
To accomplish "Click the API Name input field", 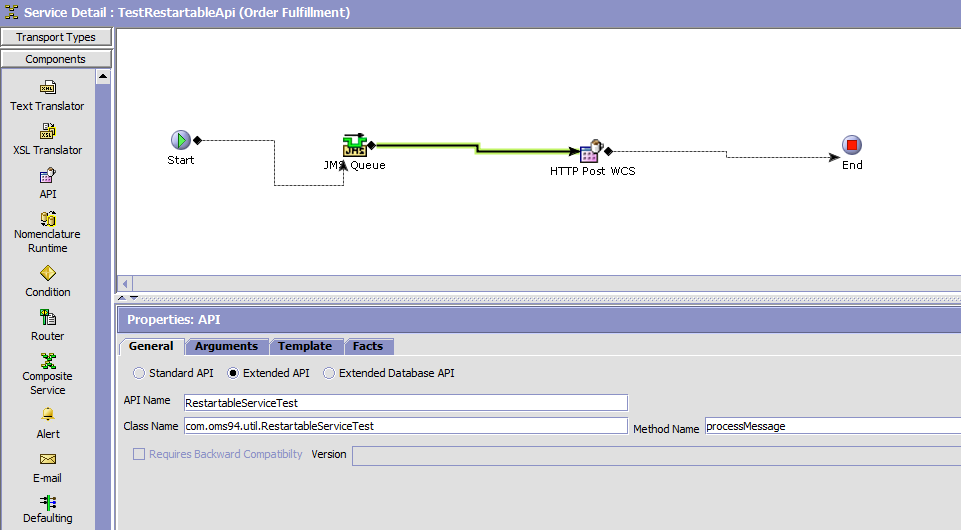I will [x=405, y=403].
